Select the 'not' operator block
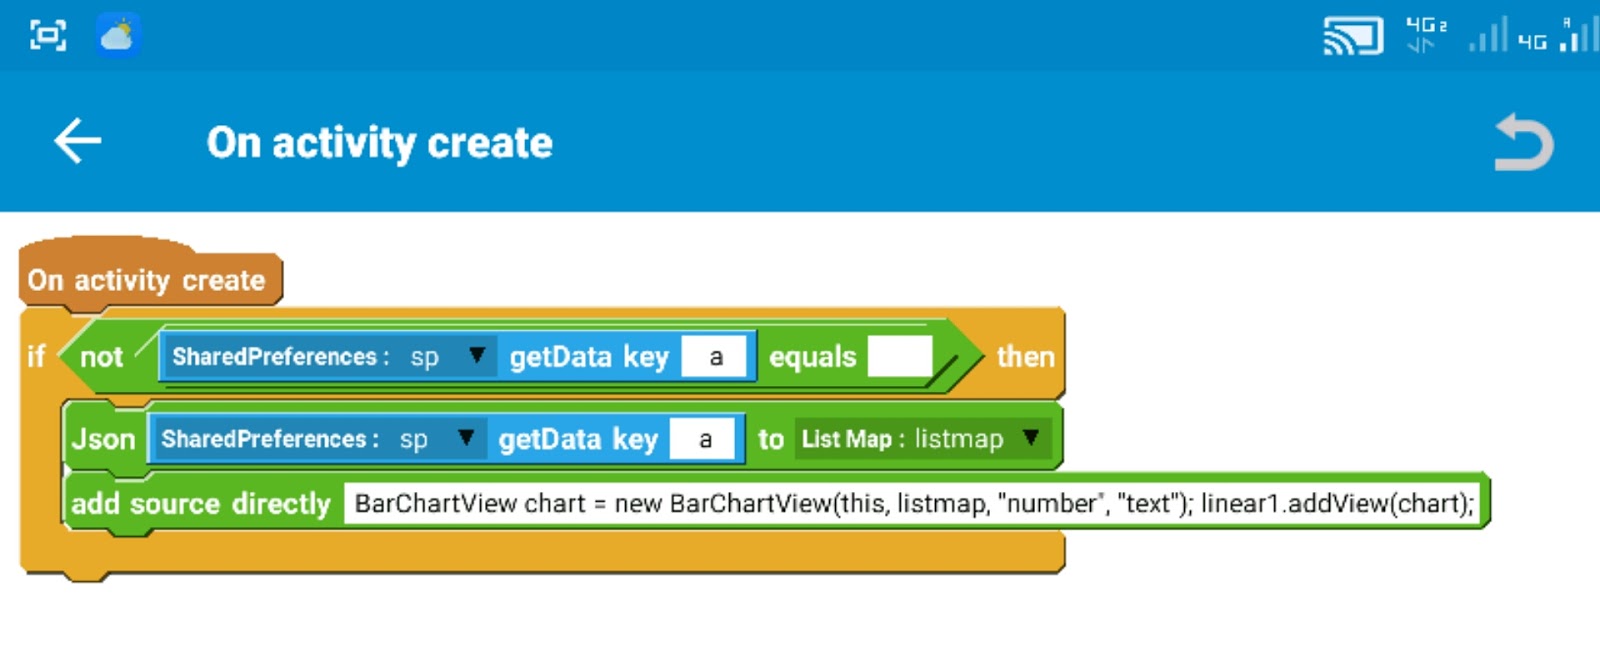The width and height of the screenshot is (1600, 667). 101,357
